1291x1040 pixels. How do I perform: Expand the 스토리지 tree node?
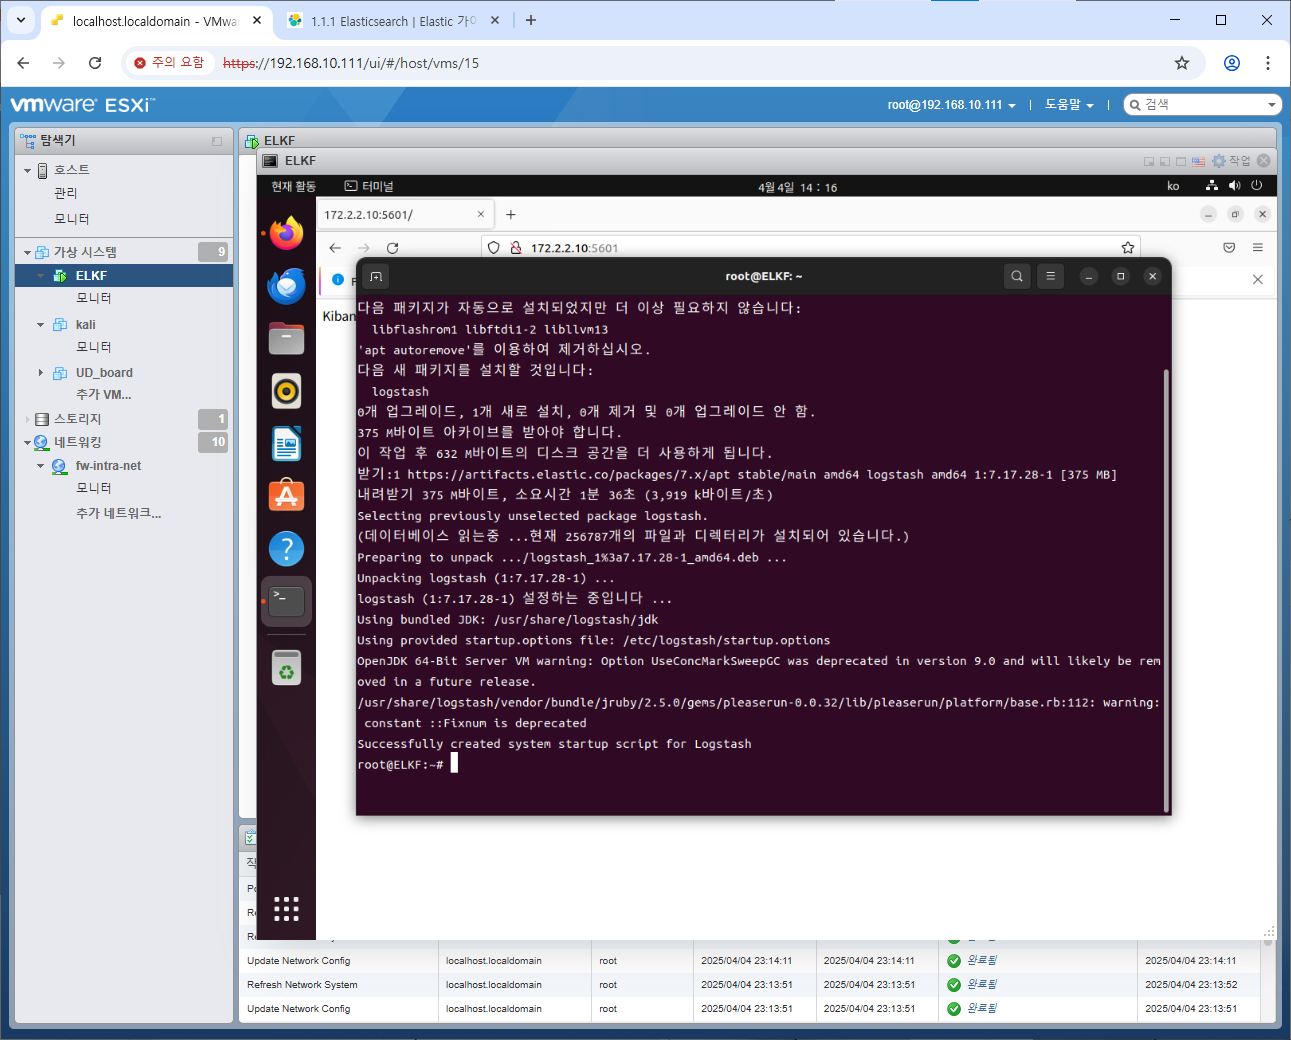[x=28, y=420]
